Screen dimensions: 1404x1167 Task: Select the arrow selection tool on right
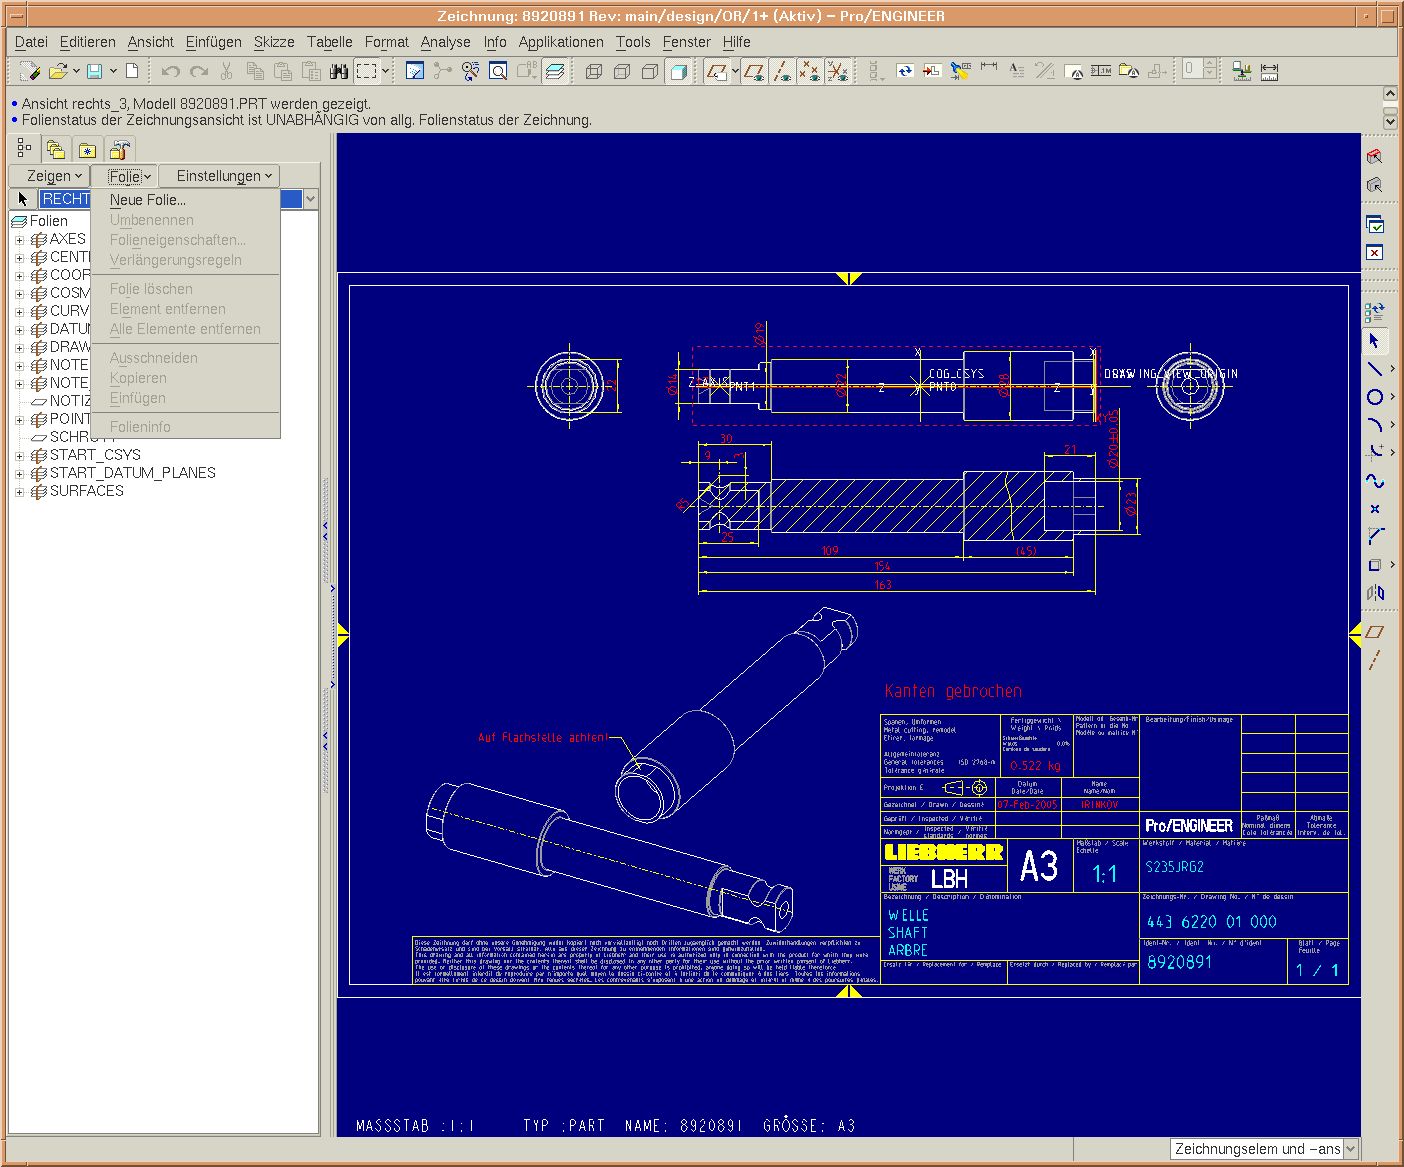pyautogui.click(x=1375, y=341)
